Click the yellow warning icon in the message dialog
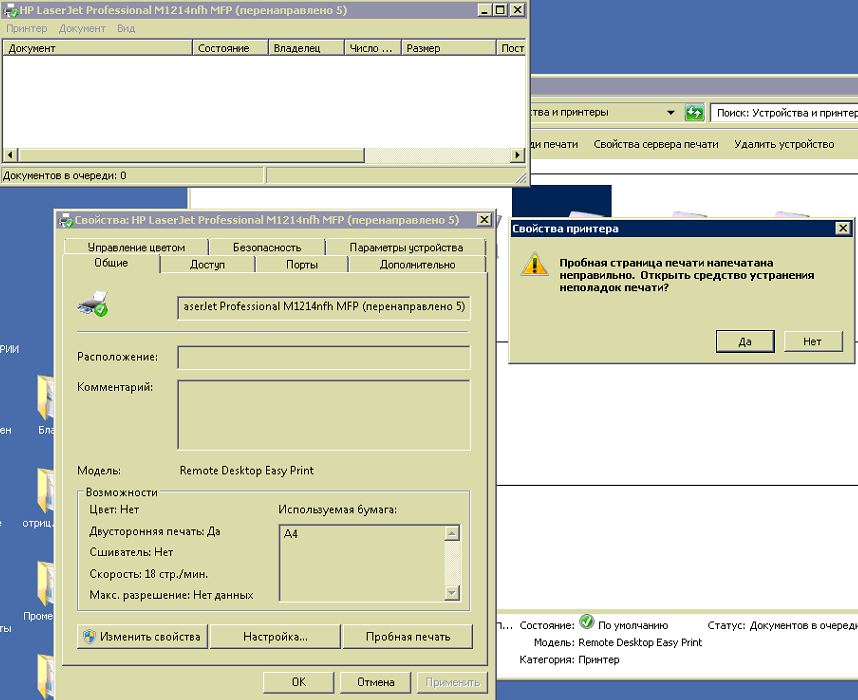This screenshot has height=700, width=858. (535, 263)
